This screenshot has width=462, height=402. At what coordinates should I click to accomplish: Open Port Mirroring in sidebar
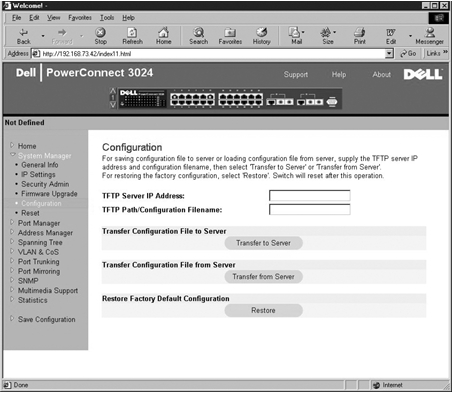pyautogui.click(x=39, y=271)
